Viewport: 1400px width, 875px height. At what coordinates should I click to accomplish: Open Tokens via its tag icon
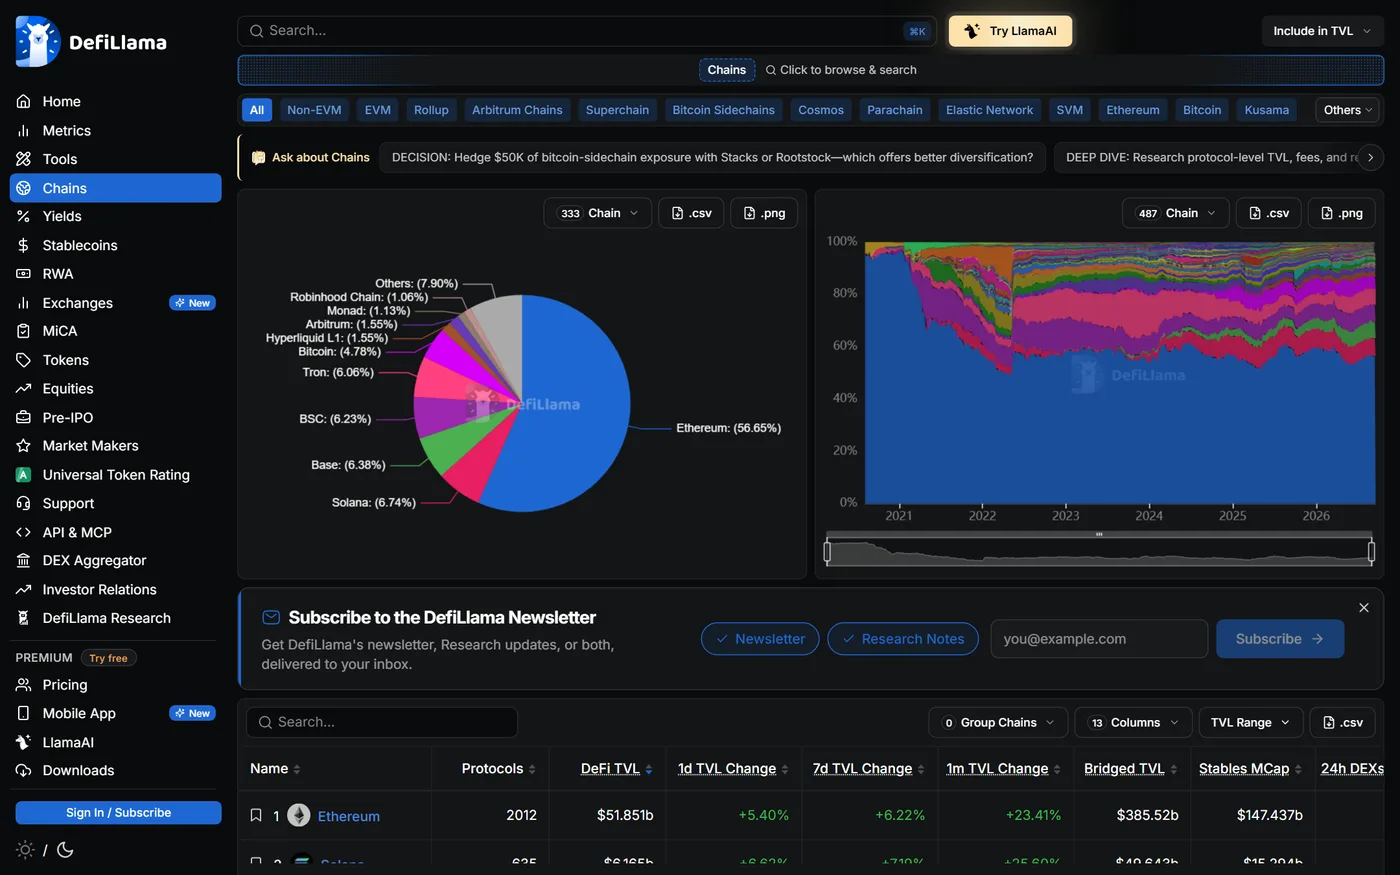click(x=23, y=360)
